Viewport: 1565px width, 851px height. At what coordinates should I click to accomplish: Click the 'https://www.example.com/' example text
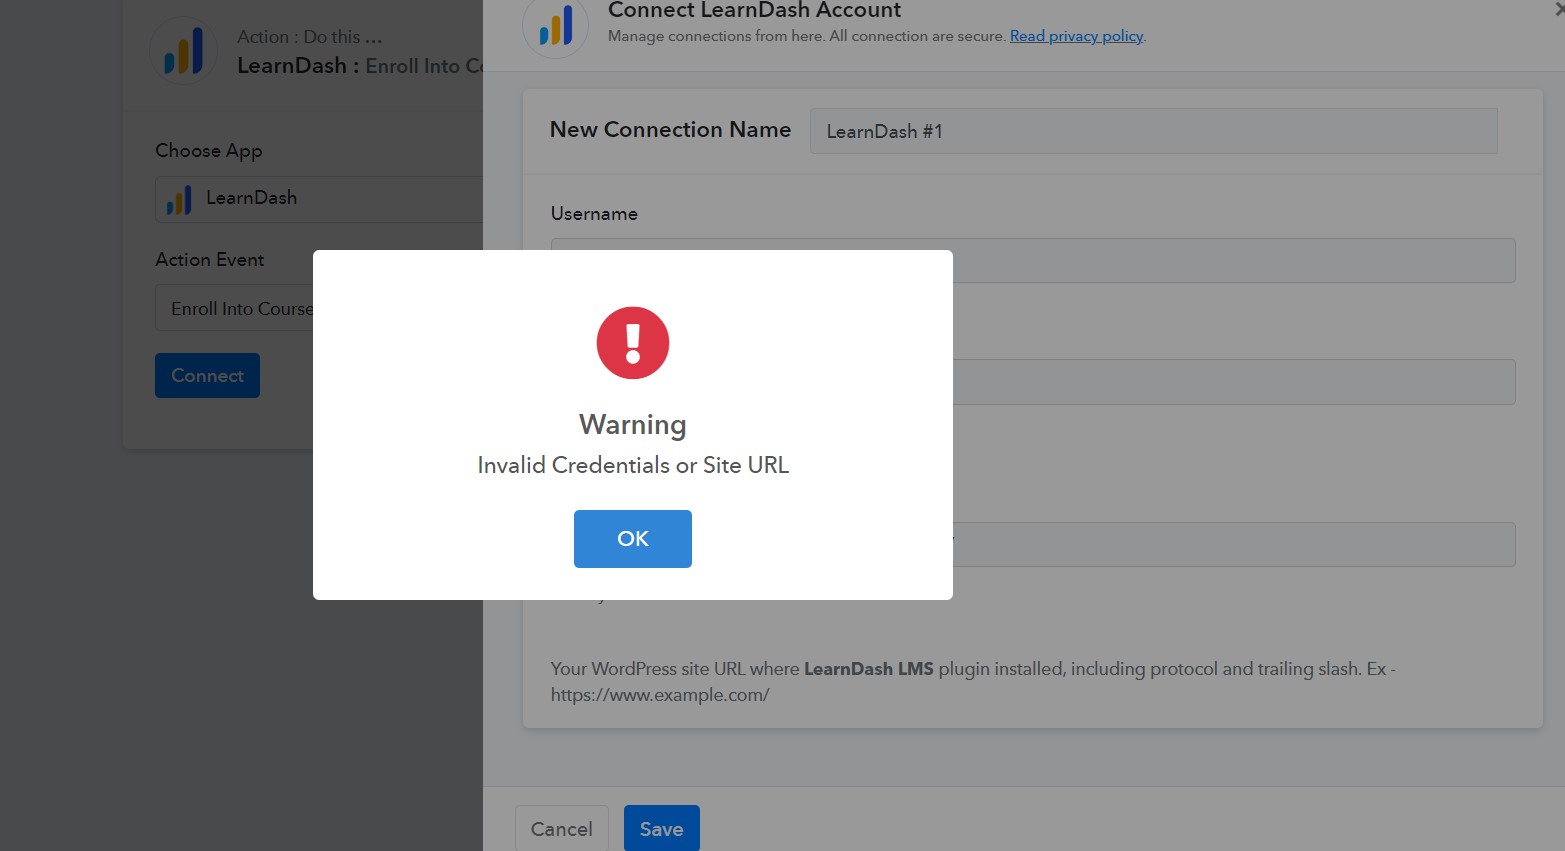coord(660,695)
